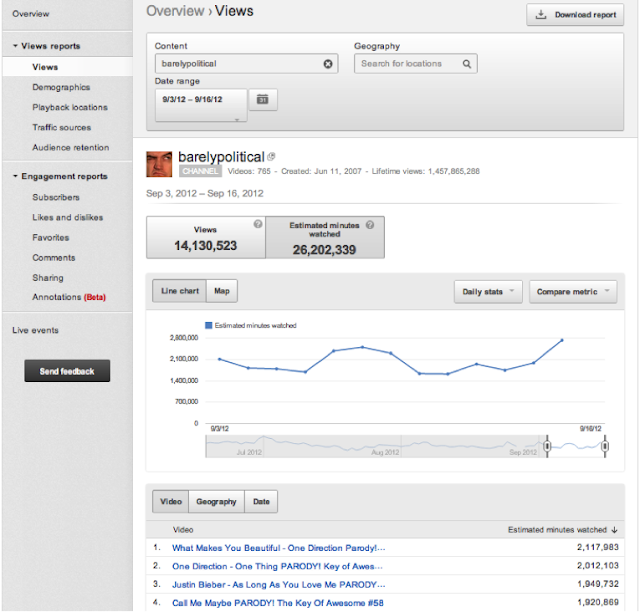Select Views in the sidebar
The width and height of the screenshot is (640, 612).
point(67,67)
